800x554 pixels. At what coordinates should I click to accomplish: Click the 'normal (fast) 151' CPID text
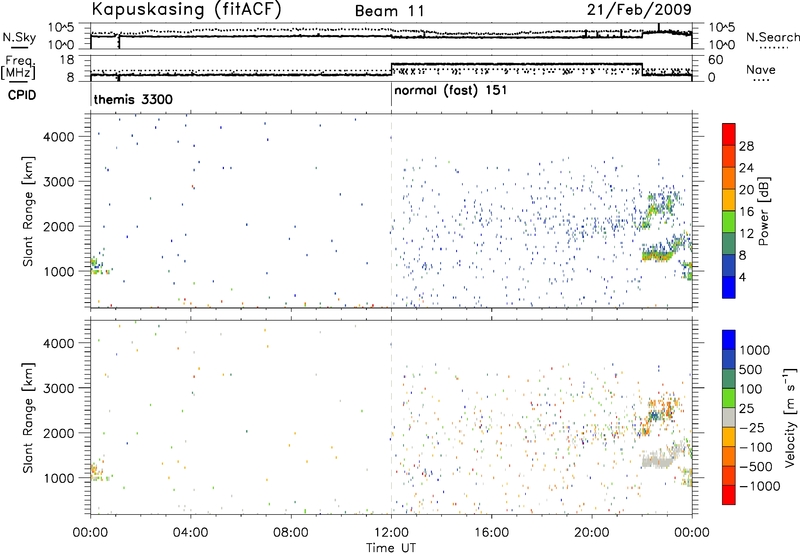[x=451, y=90]
